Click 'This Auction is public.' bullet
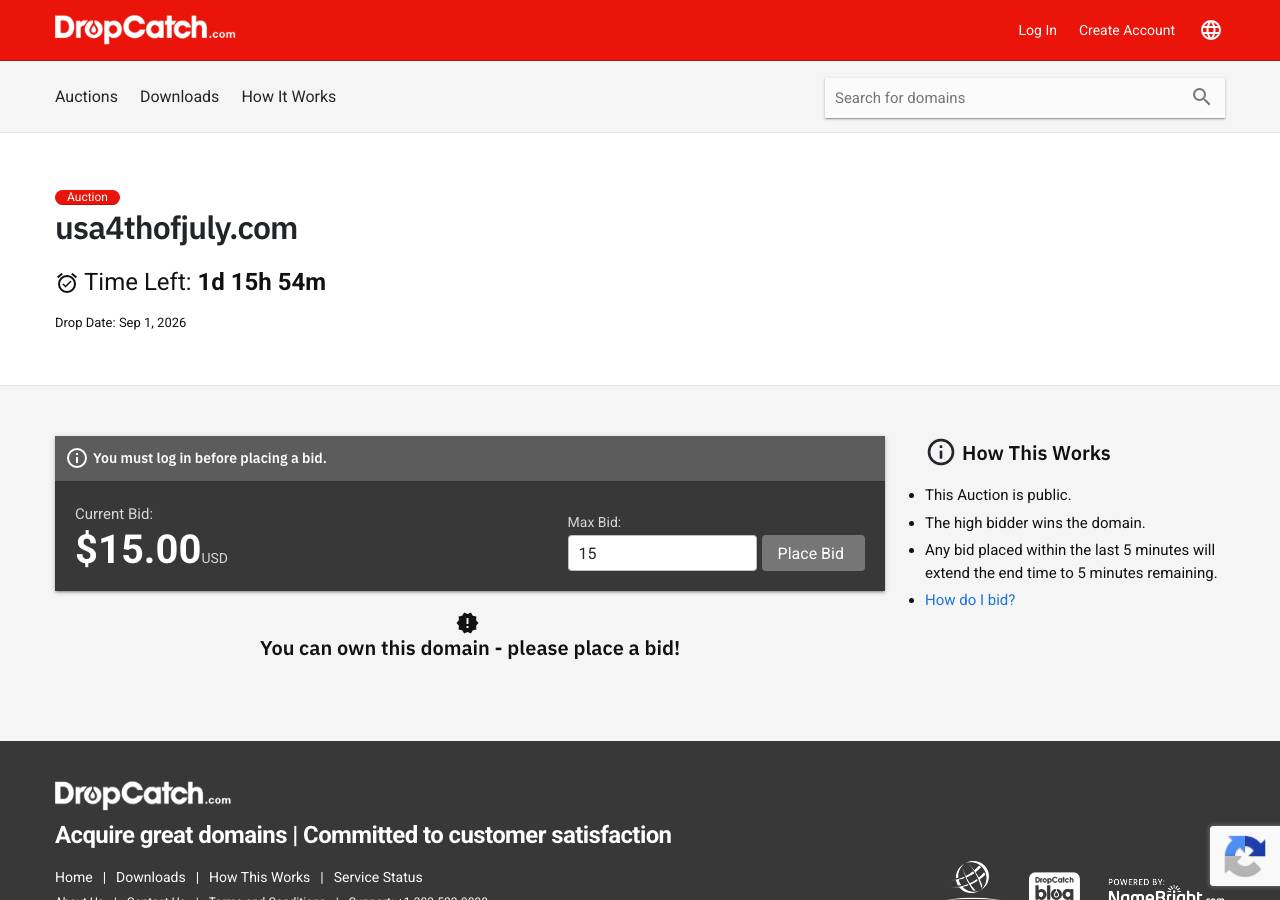The height and width of the screenshot is (900, 1280). pos(998,495)
